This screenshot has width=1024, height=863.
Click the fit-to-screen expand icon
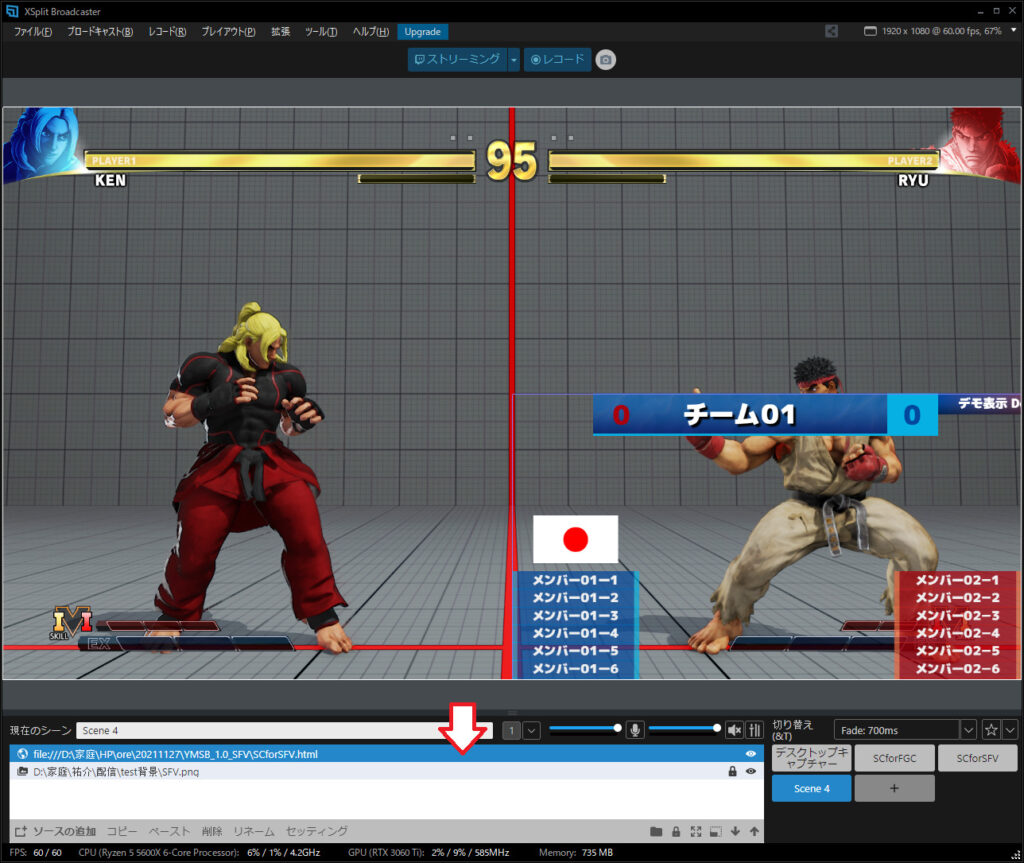click(696, 831)
